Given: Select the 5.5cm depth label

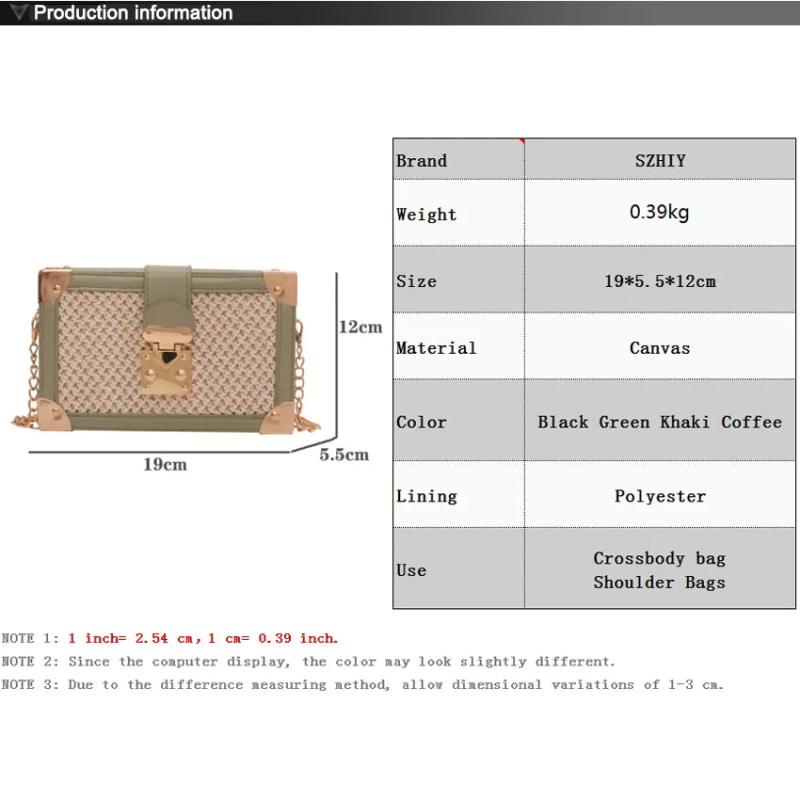Looking at the screenshot, I should (344, 454).
